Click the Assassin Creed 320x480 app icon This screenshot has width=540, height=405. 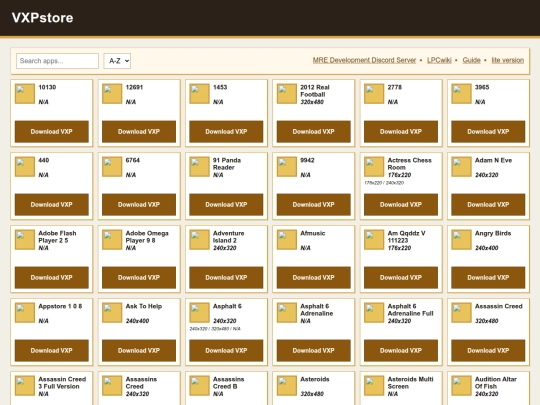461,313
